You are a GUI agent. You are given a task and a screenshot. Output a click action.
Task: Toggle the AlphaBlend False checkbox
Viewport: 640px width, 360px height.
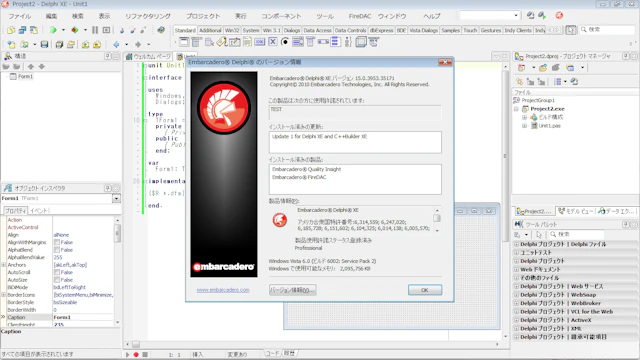pyautogui.click(x=57, y=250)
